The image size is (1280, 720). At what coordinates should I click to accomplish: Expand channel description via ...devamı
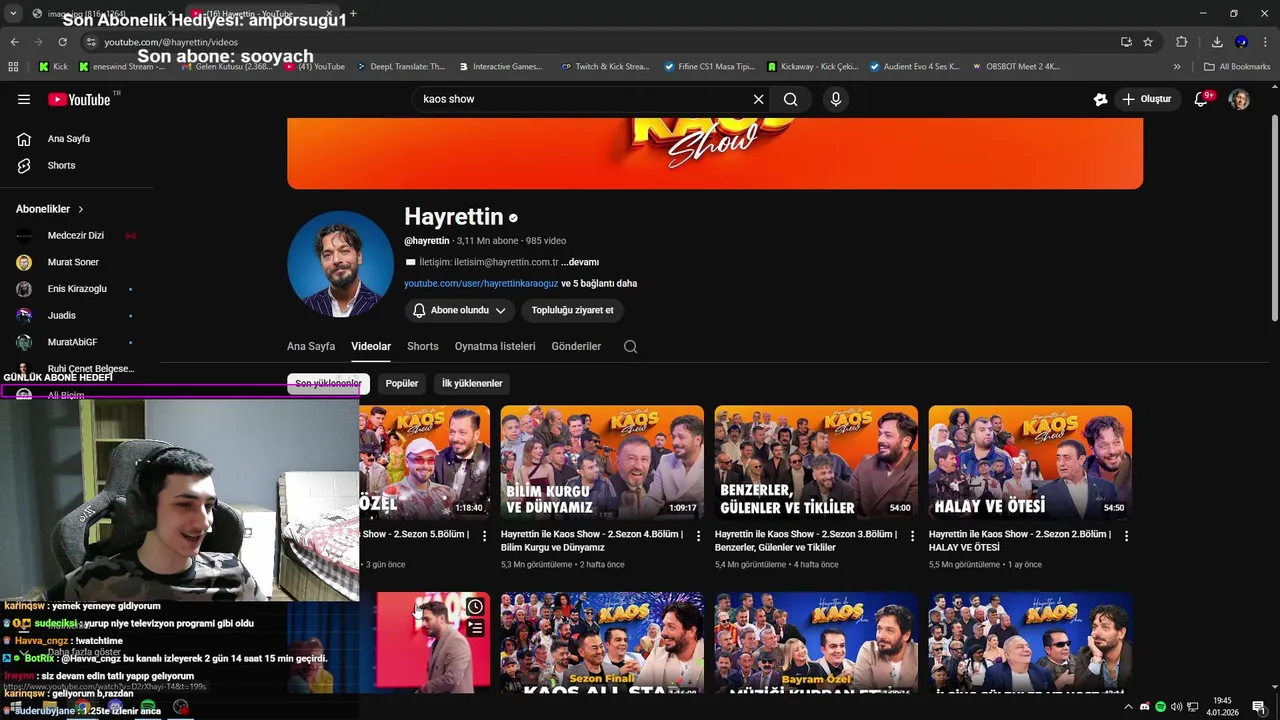(580, 262)
